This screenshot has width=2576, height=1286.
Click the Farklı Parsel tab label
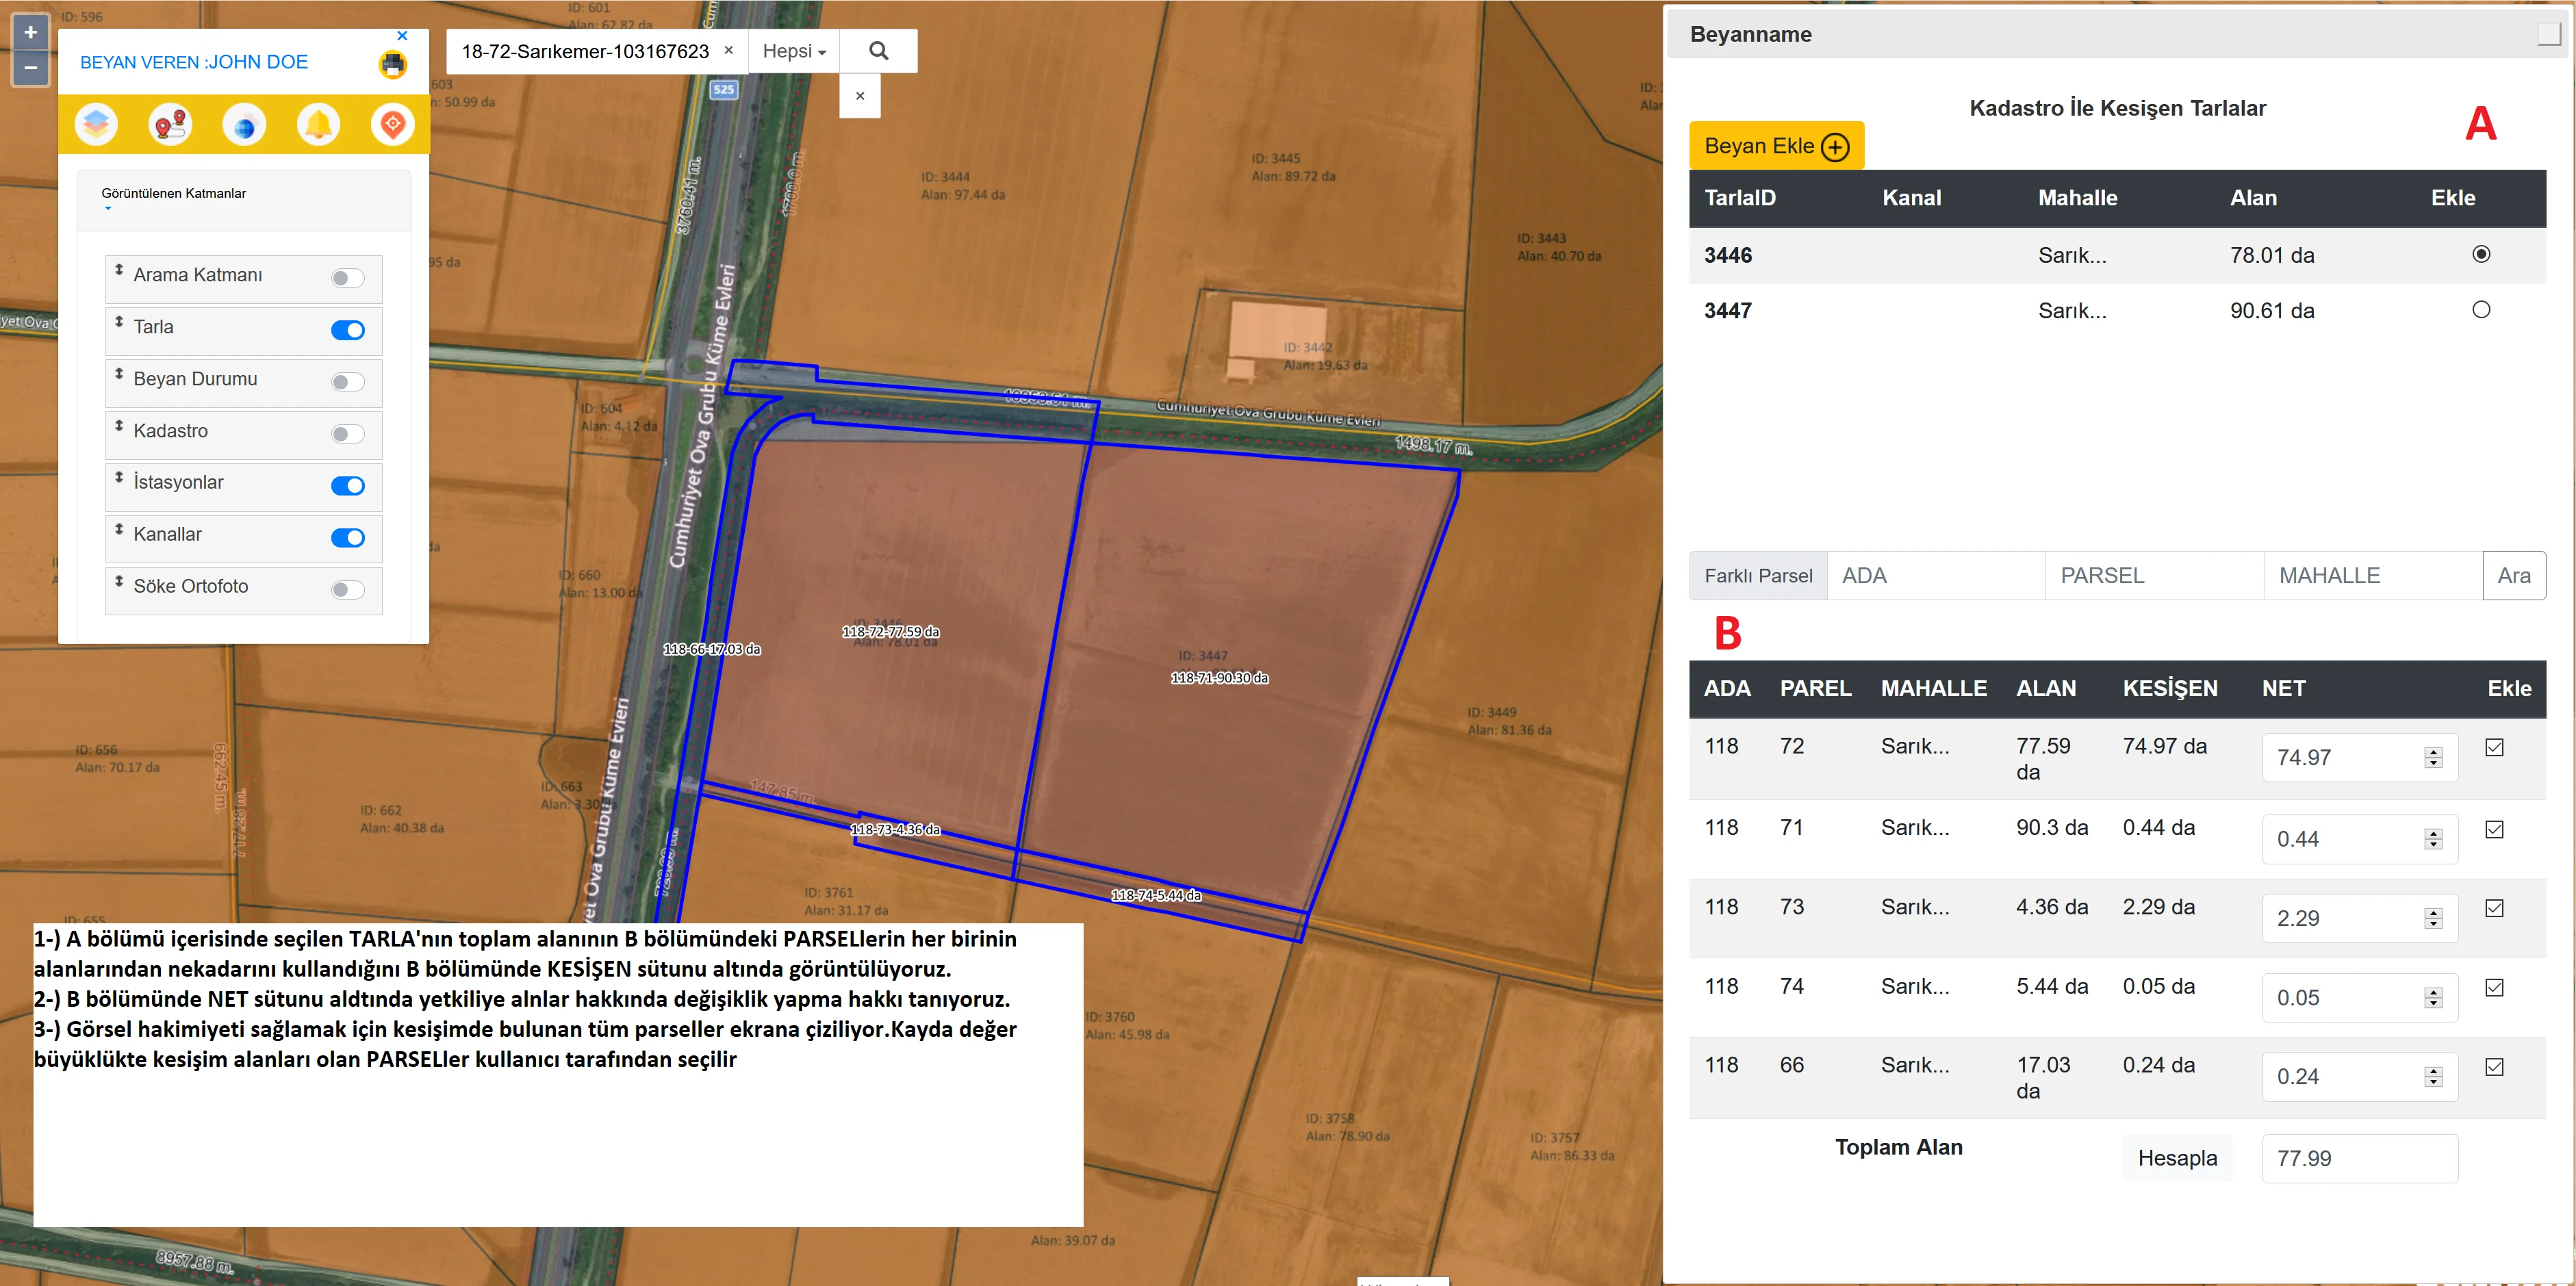(x=1757, y=576)
